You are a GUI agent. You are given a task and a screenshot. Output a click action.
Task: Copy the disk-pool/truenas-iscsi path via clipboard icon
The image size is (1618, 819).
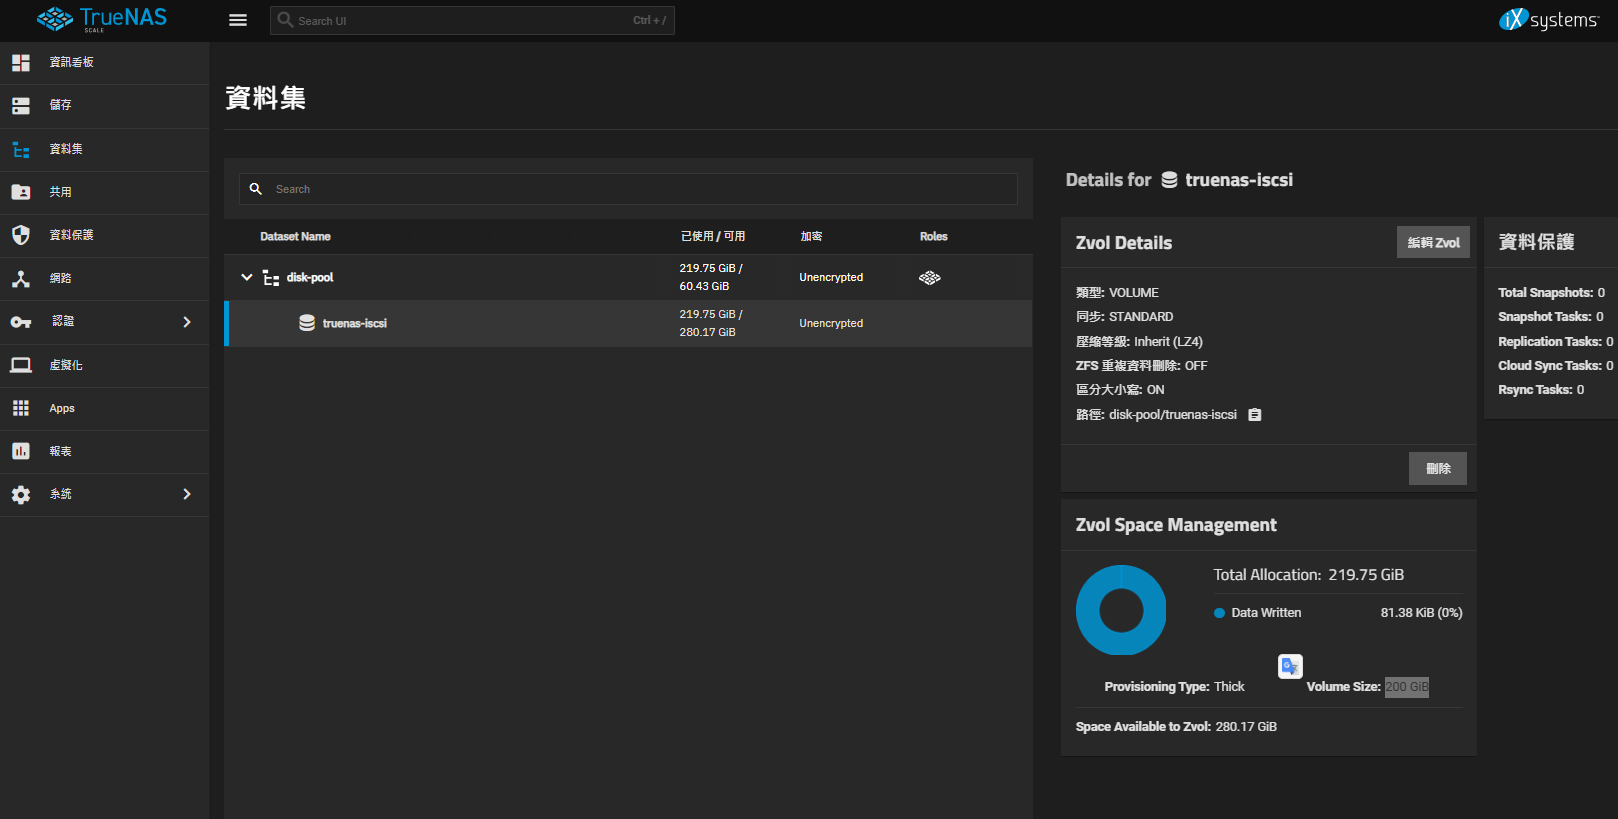click(x=1255, y=415)
